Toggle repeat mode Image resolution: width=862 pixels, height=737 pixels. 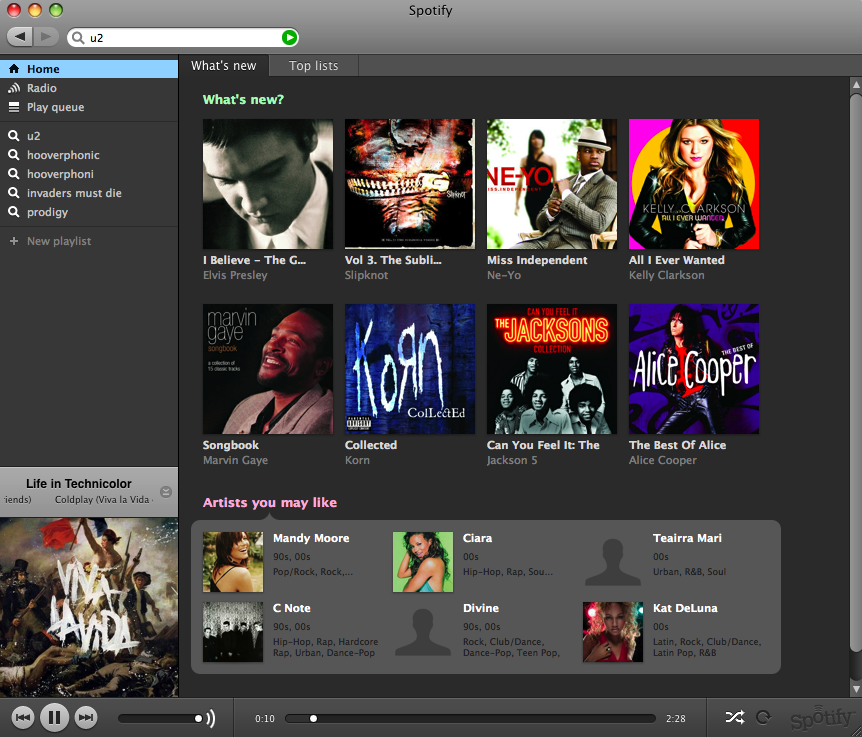pyautogui.click(x=763, y=717)
